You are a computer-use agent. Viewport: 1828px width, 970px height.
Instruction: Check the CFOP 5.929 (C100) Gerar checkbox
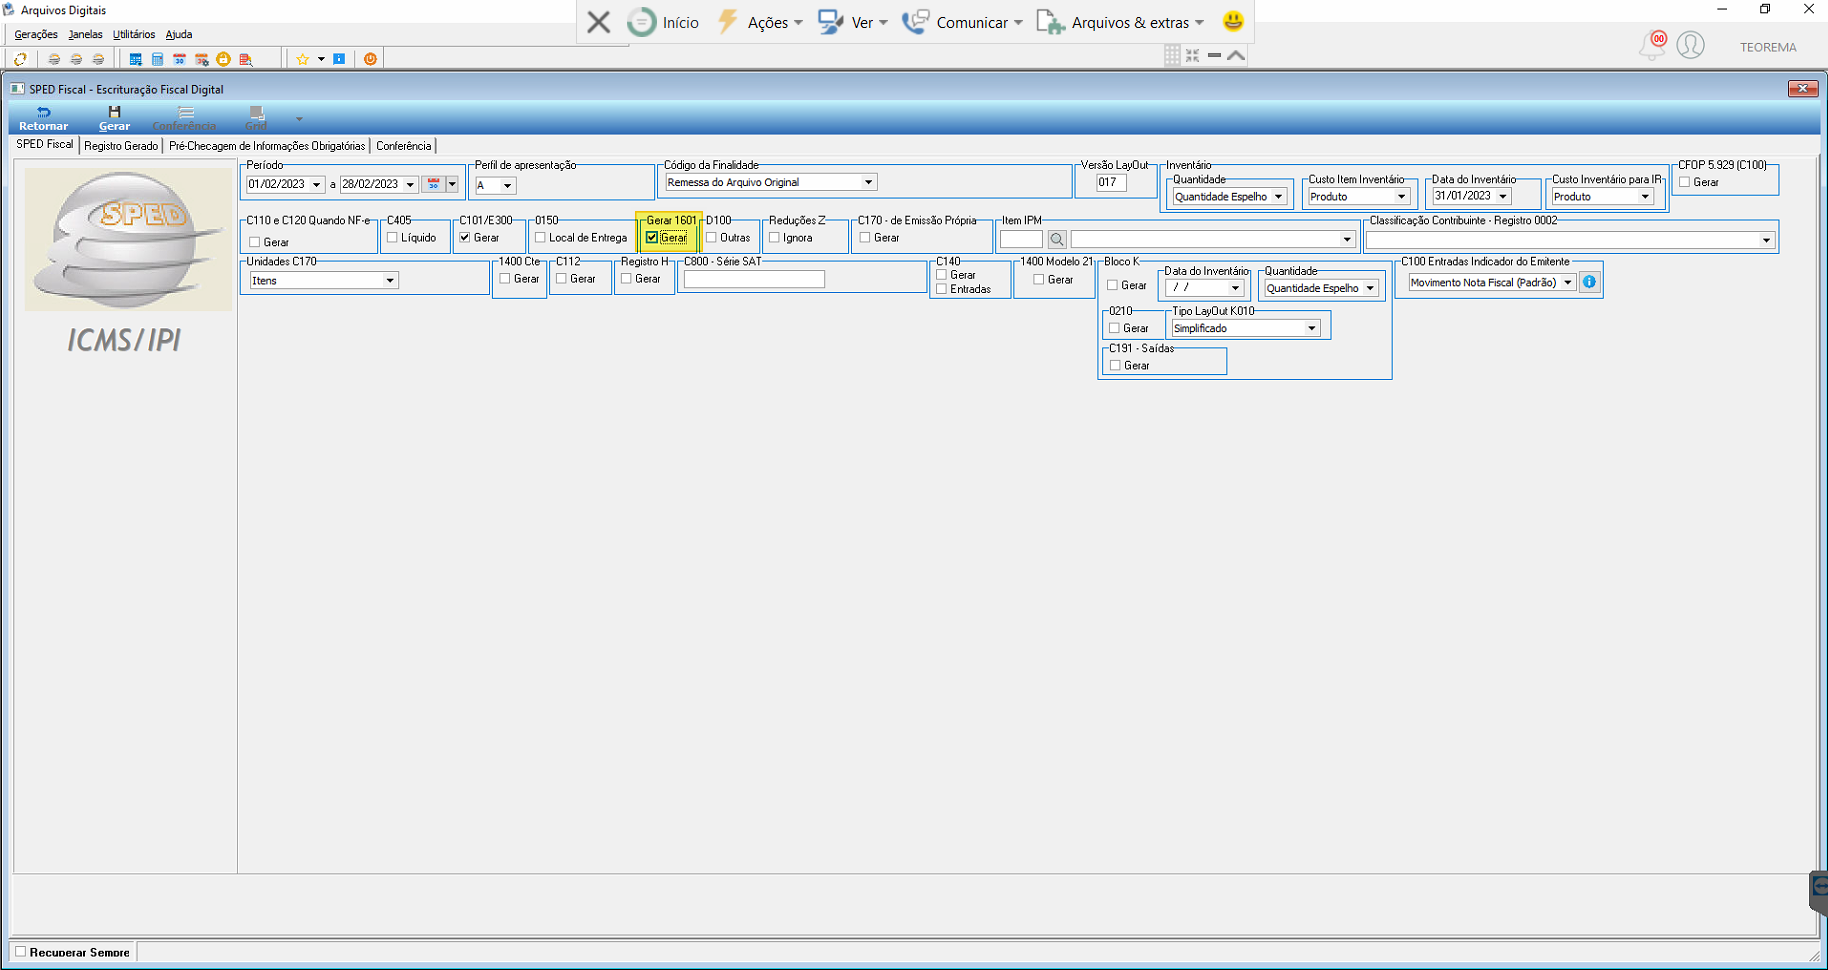pyautogui.click(x=1684, y=182)
